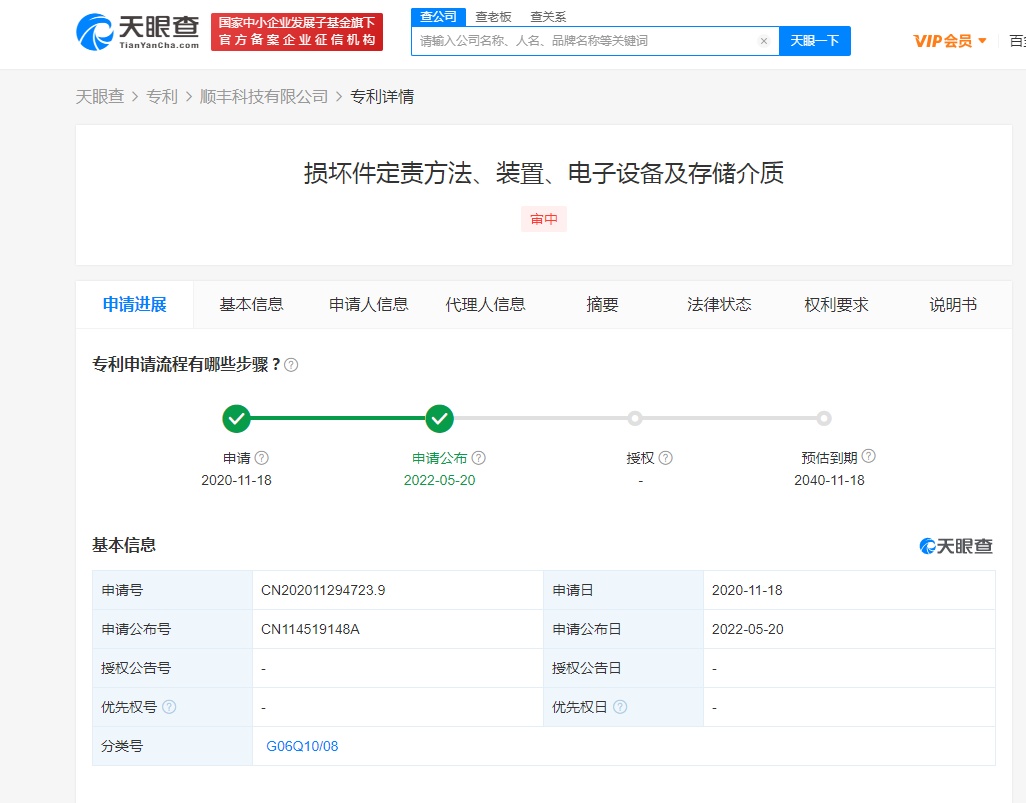Click 申请日 value 2020-11-18 in table

point(747,590)
